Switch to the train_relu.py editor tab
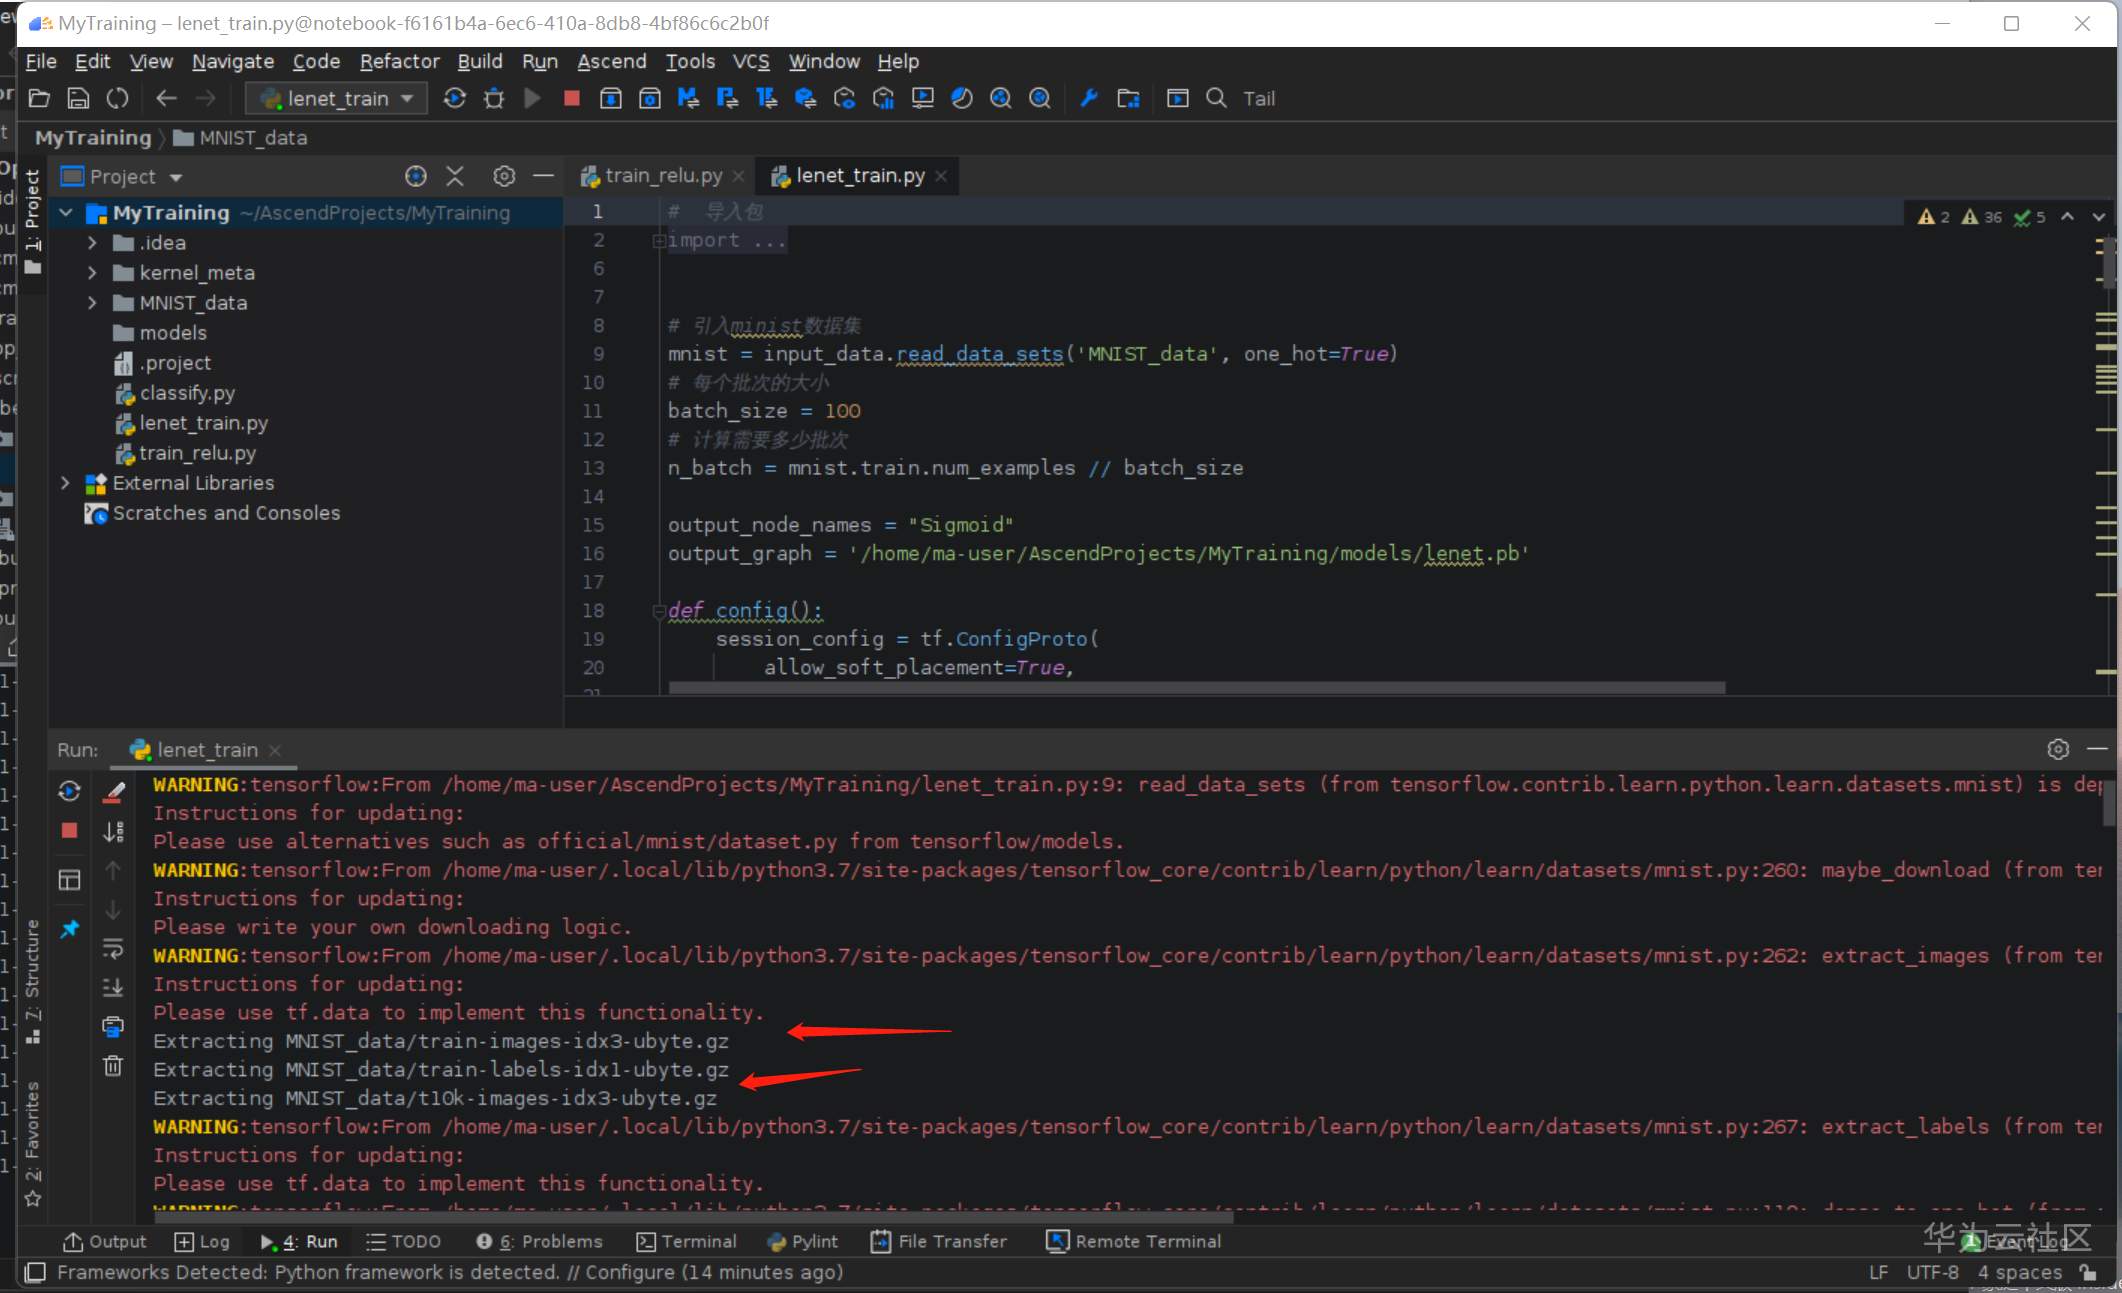 point(662,176)
